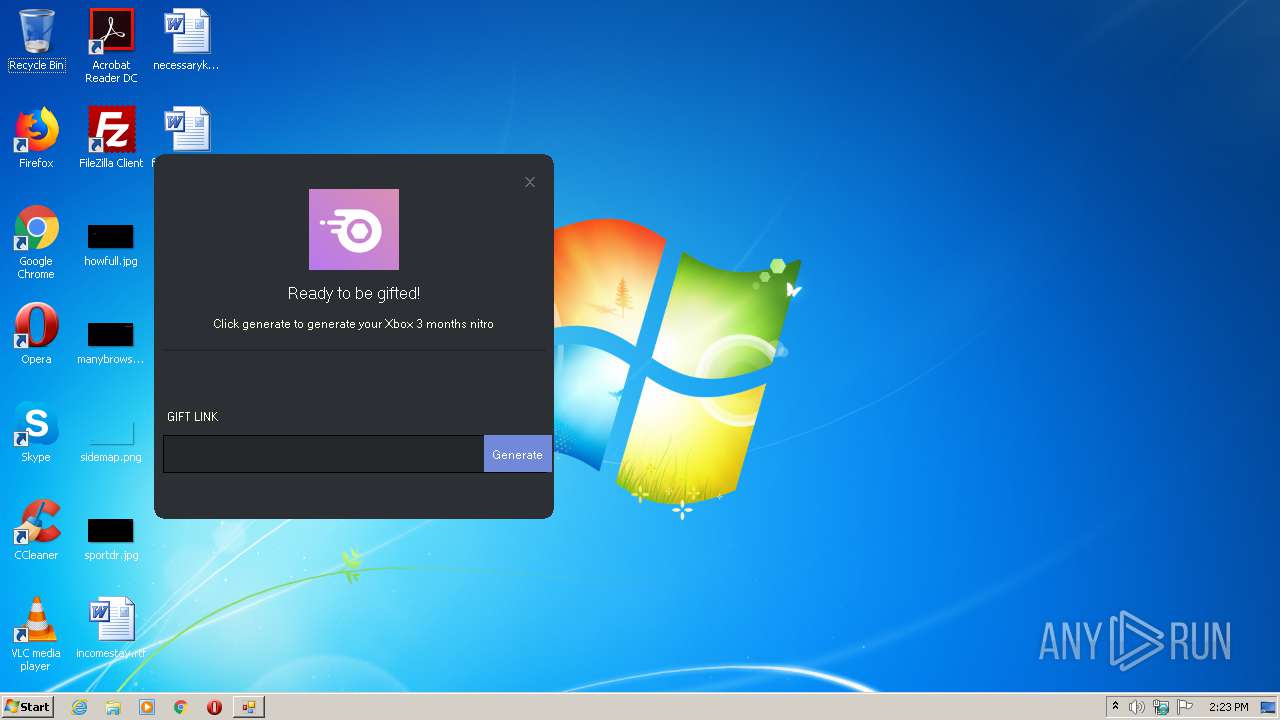Click the GIFT LINK label

pyautogui.click(x=192, y=417)
